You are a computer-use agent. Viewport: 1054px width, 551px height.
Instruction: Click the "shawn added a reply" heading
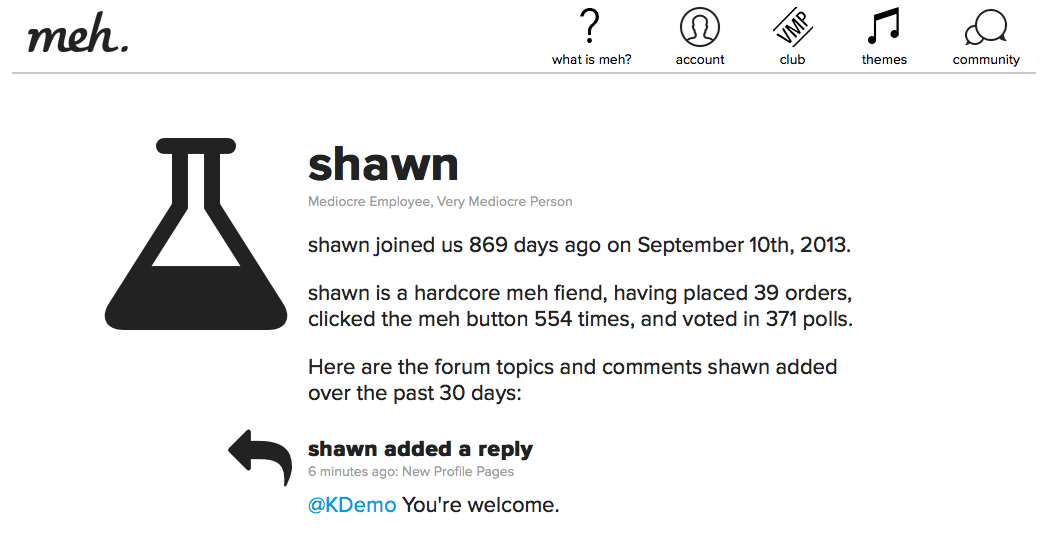point(420,449)
